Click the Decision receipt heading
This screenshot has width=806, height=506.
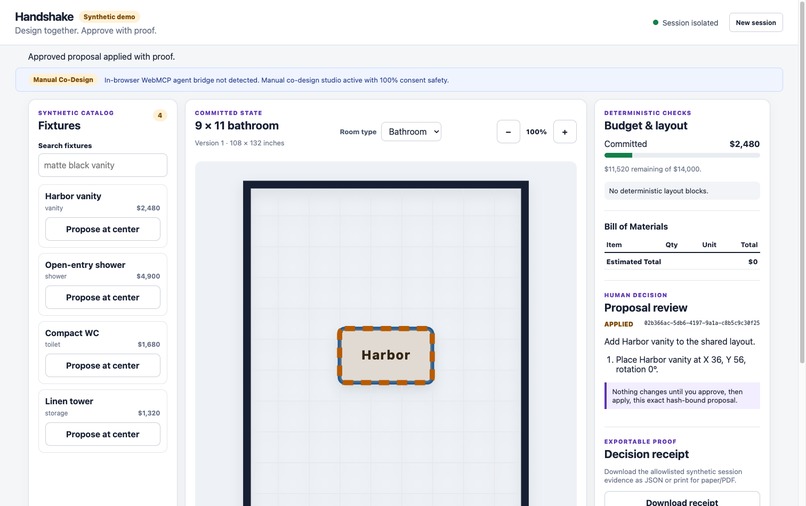point(646,454)
